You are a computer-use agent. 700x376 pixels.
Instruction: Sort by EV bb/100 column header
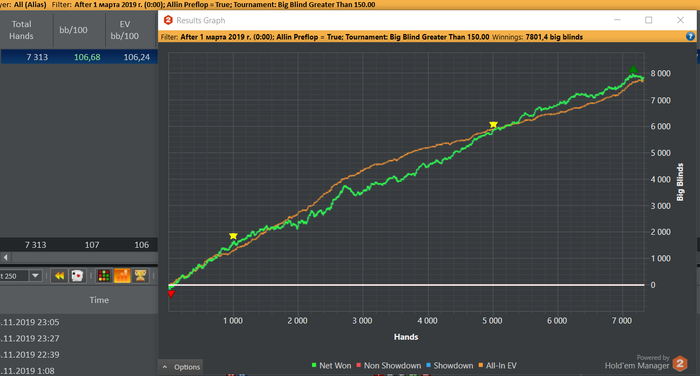tap(125, 30)
